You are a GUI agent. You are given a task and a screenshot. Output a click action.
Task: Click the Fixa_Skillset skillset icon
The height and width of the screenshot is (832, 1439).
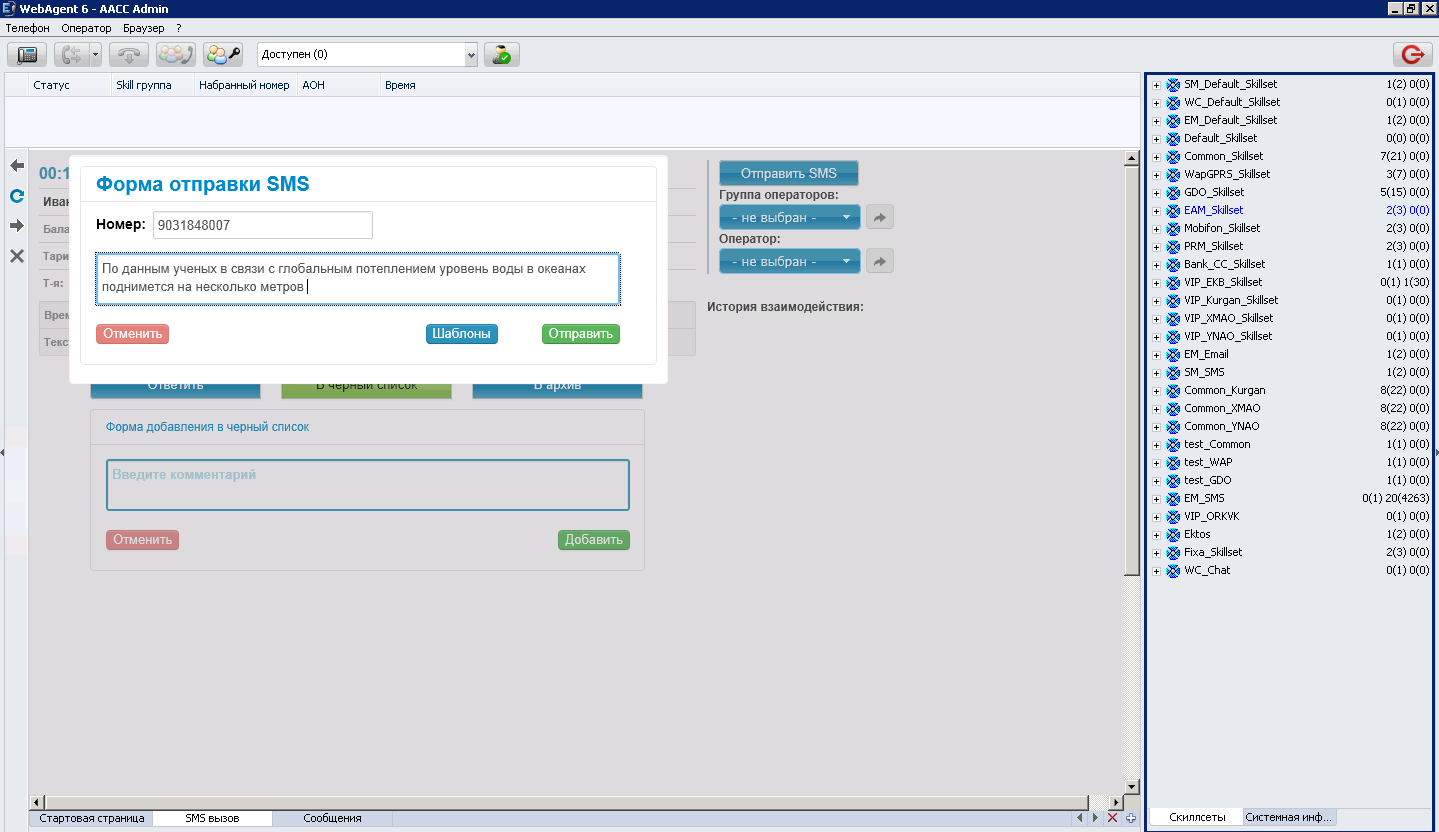1173,552
